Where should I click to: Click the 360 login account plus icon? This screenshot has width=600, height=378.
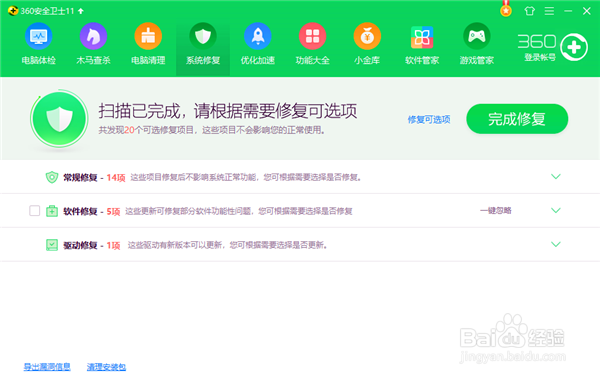[574, 47]
